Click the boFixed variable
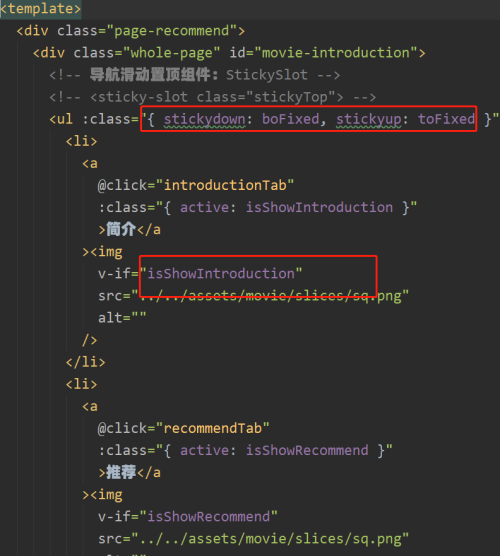500x556 pixels. pyautogui.click(x=290, y=119)
